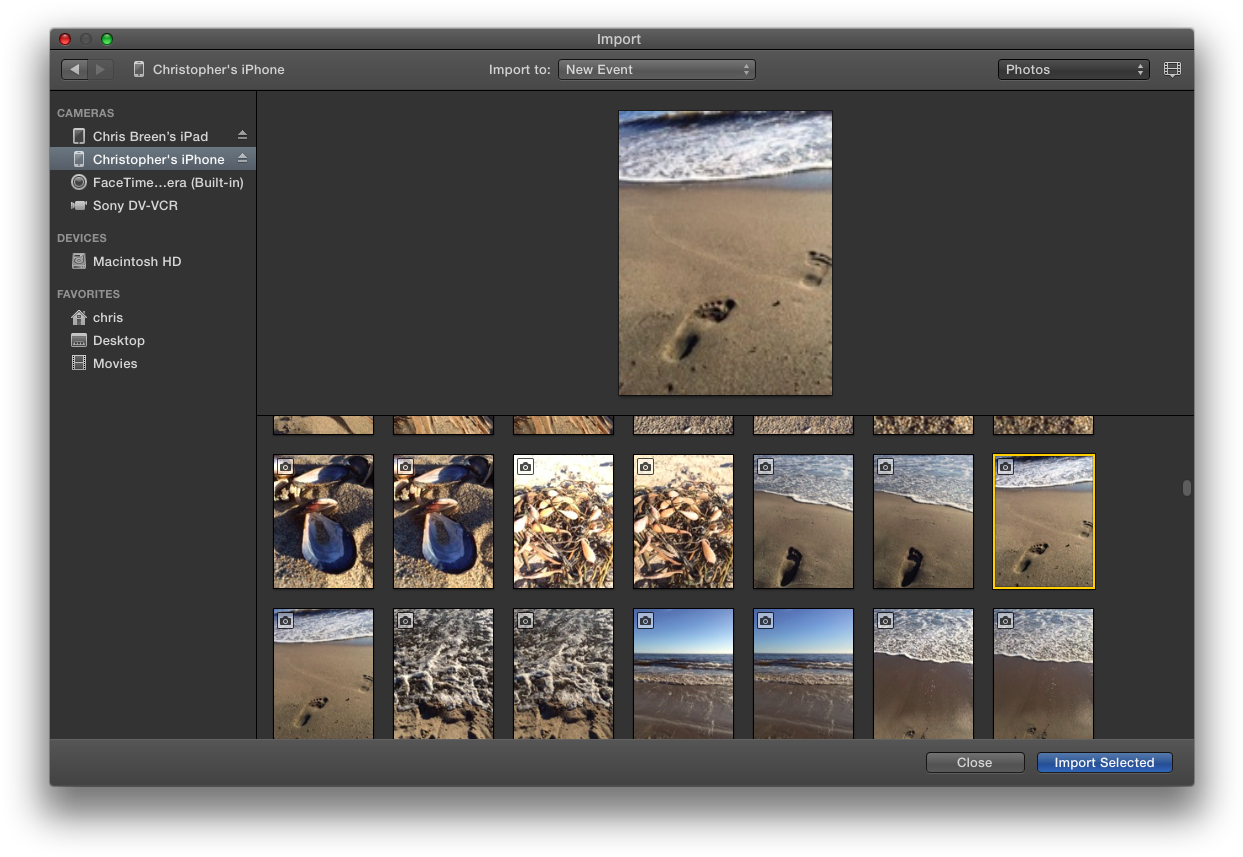Select the first seaweed pile thumbnail
The image size is (1243, 857).
(563, 522)
